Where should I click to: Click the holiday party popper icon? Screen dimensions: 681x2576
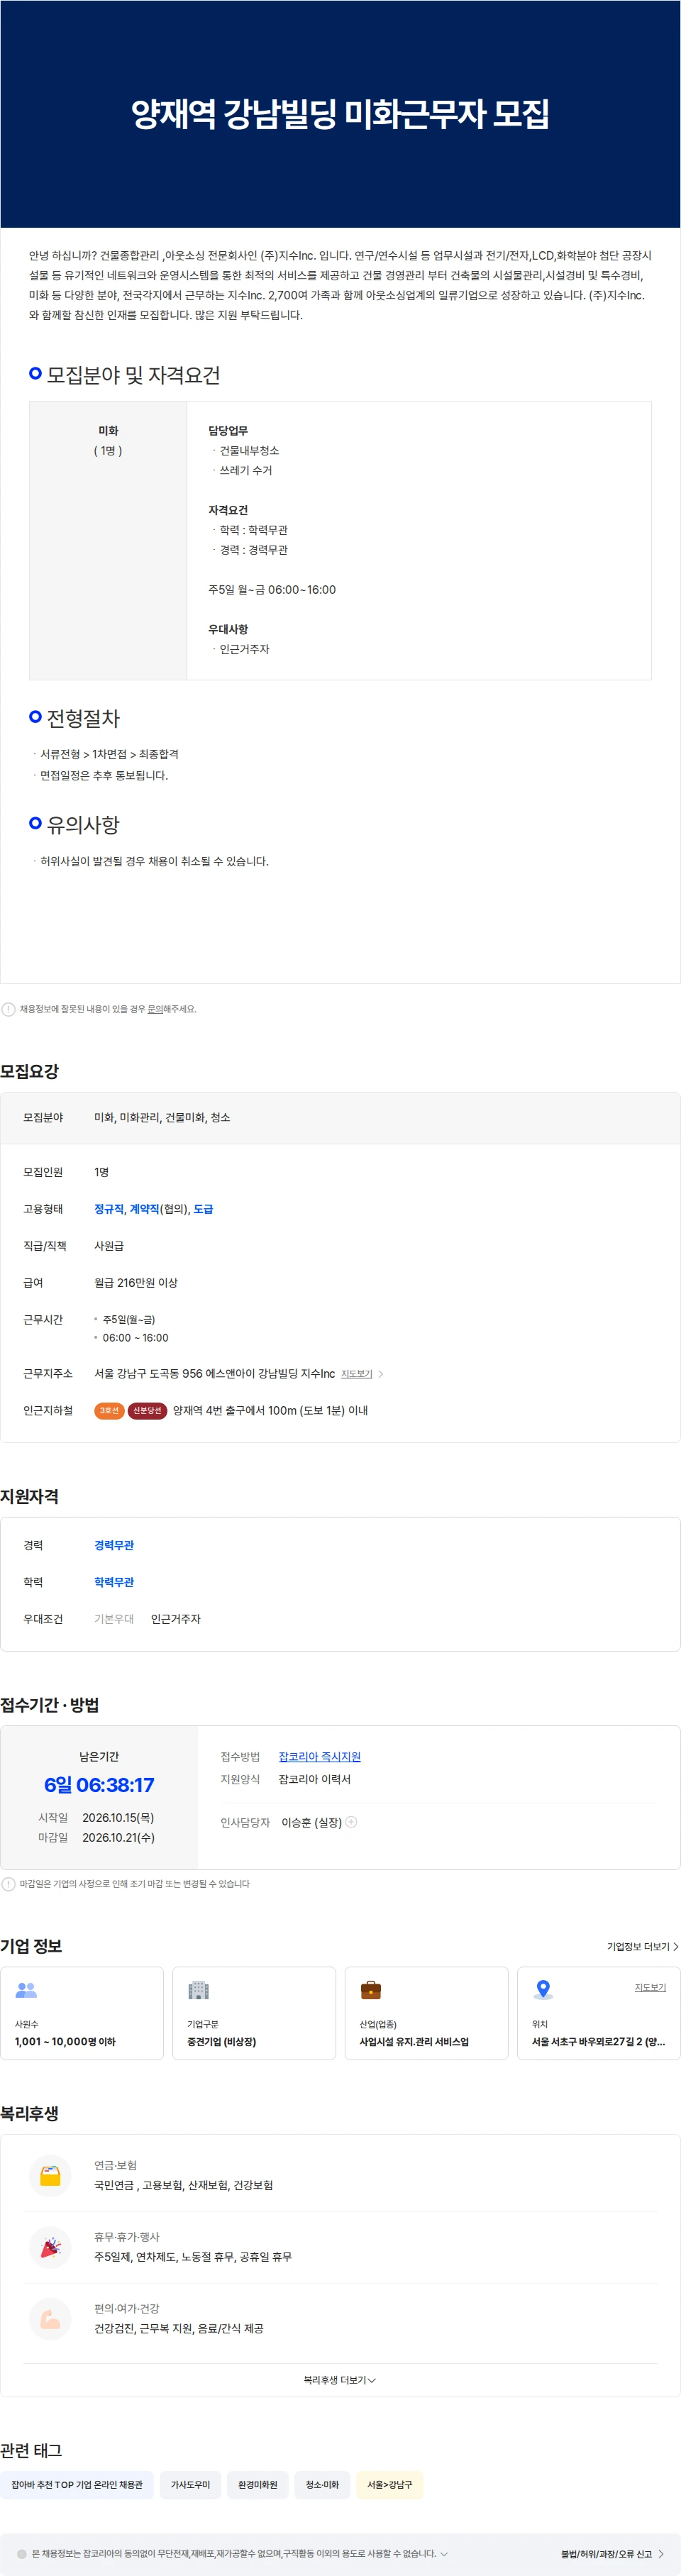(50, 2248)
